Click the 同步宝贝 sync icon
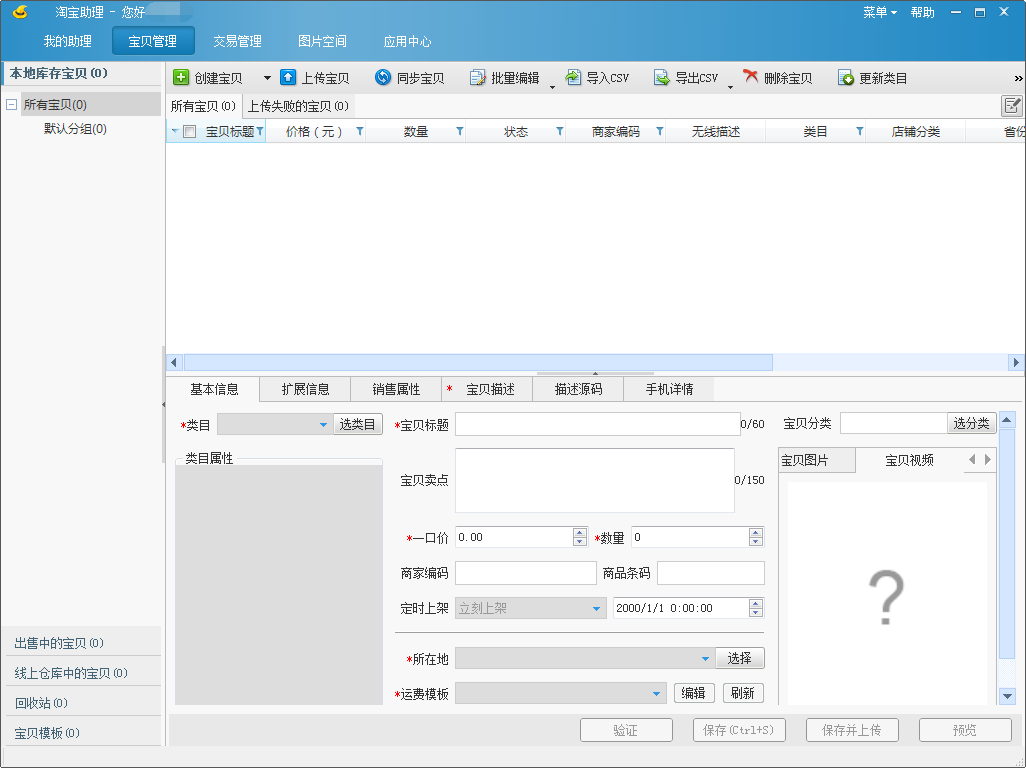Screen dimensions: 1026x768 click(383, 78)
